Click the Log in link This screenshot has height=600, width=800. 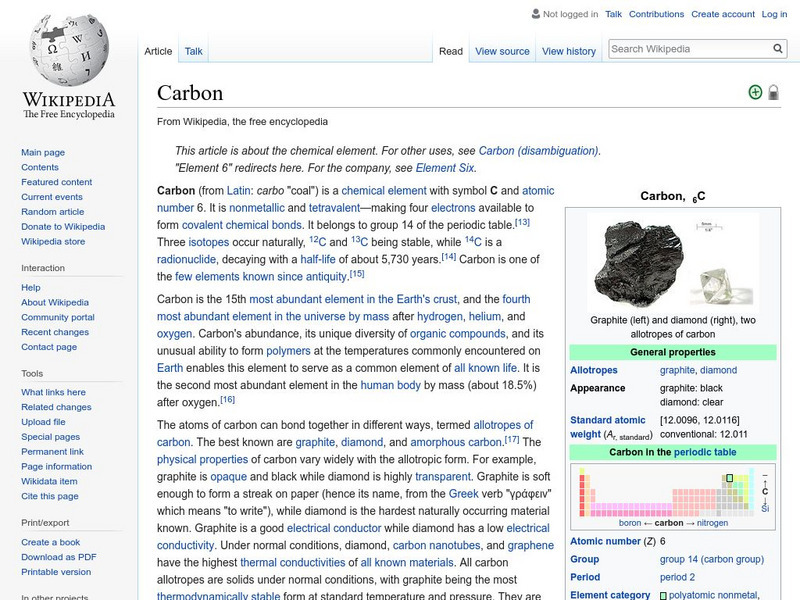point(774,14)
